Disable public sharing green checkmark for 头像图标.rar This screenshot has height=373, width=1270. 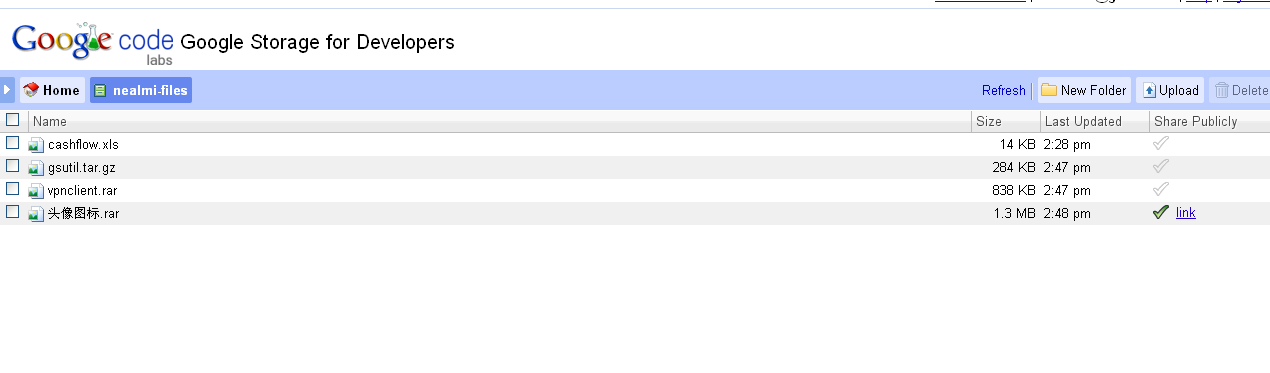pos(1160,212)
